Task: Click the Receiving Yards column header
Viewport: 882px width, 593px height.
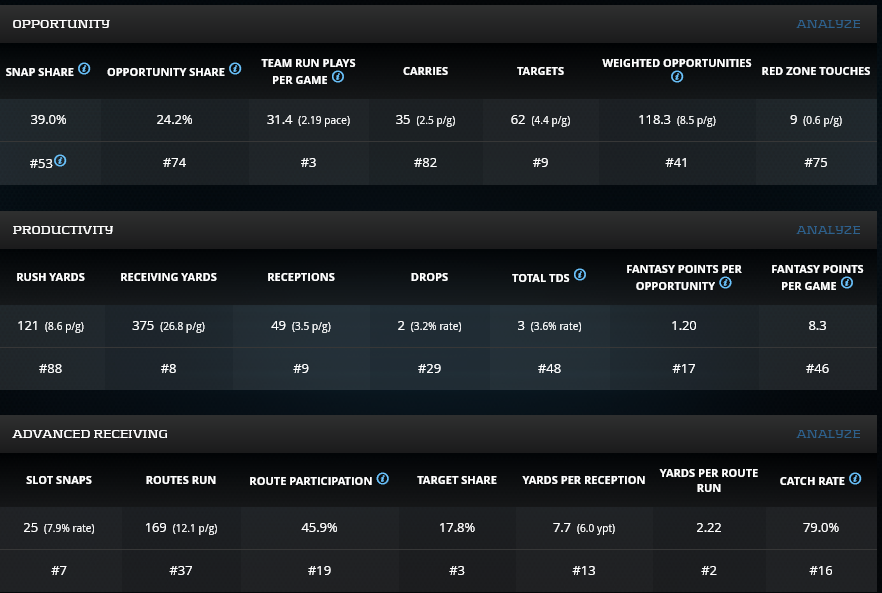Action: (x=168, y=277)
